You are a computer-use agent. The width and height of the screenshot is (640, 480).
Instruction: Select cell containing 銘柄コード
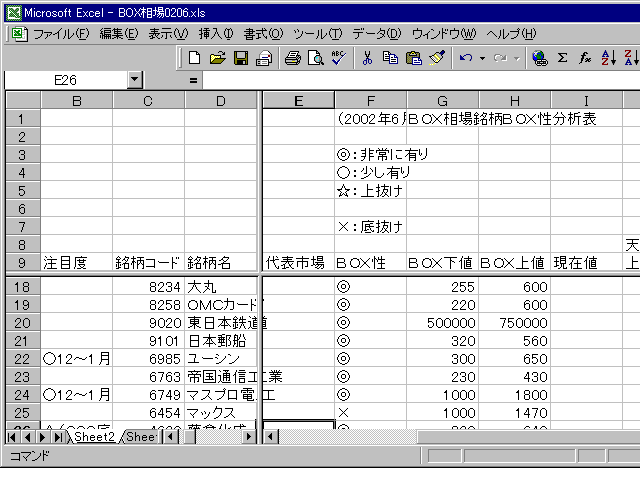click(x=149, y=262)
